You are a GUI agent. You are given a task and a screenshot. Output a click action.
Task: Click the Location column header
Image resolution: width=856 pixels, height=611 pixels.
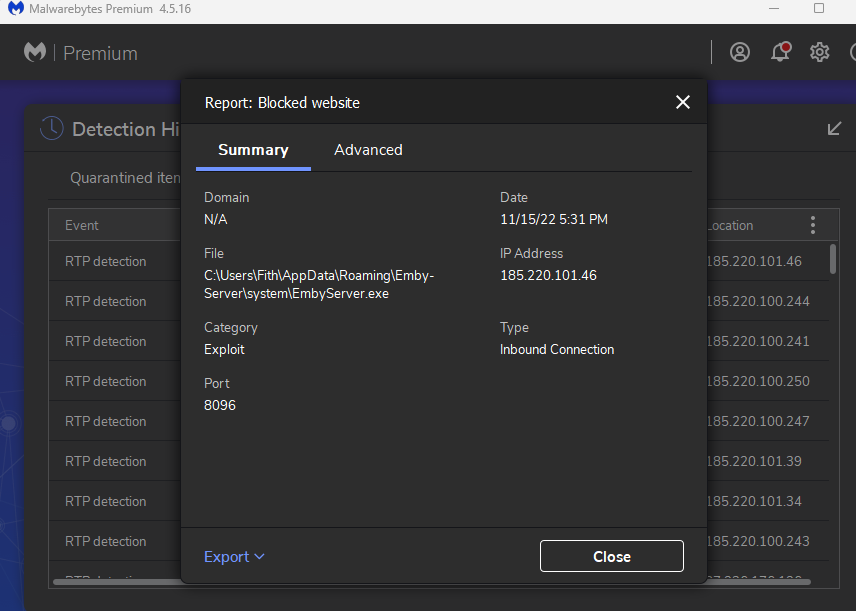point(730,225)
